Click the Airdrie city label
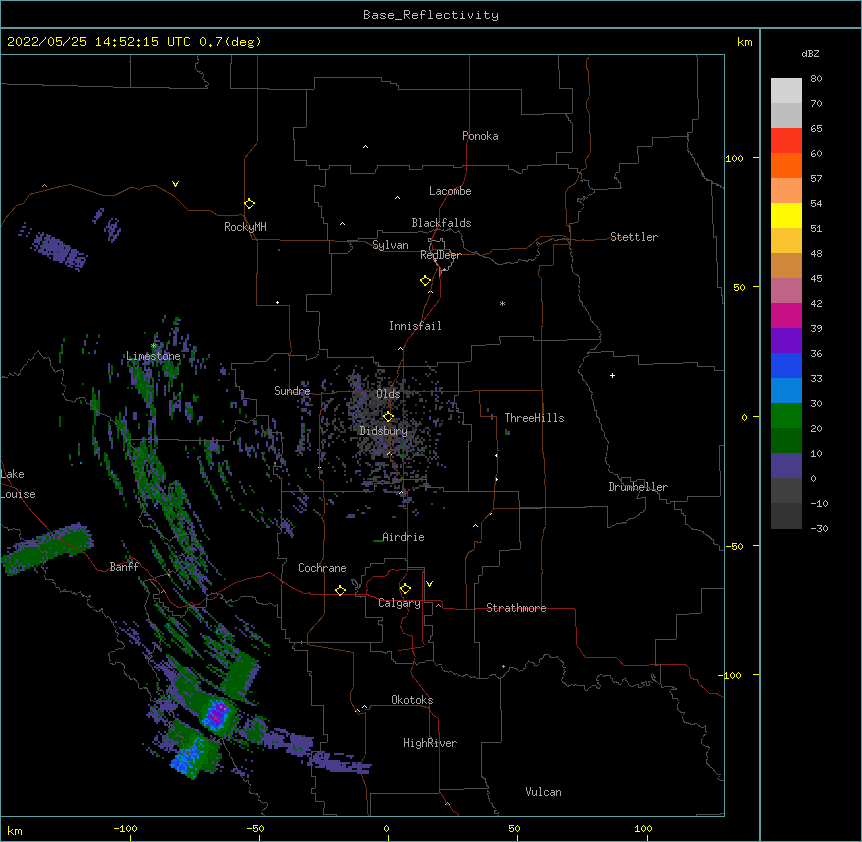The width and height of the screenshot is (862, 842). click(403, 537)
